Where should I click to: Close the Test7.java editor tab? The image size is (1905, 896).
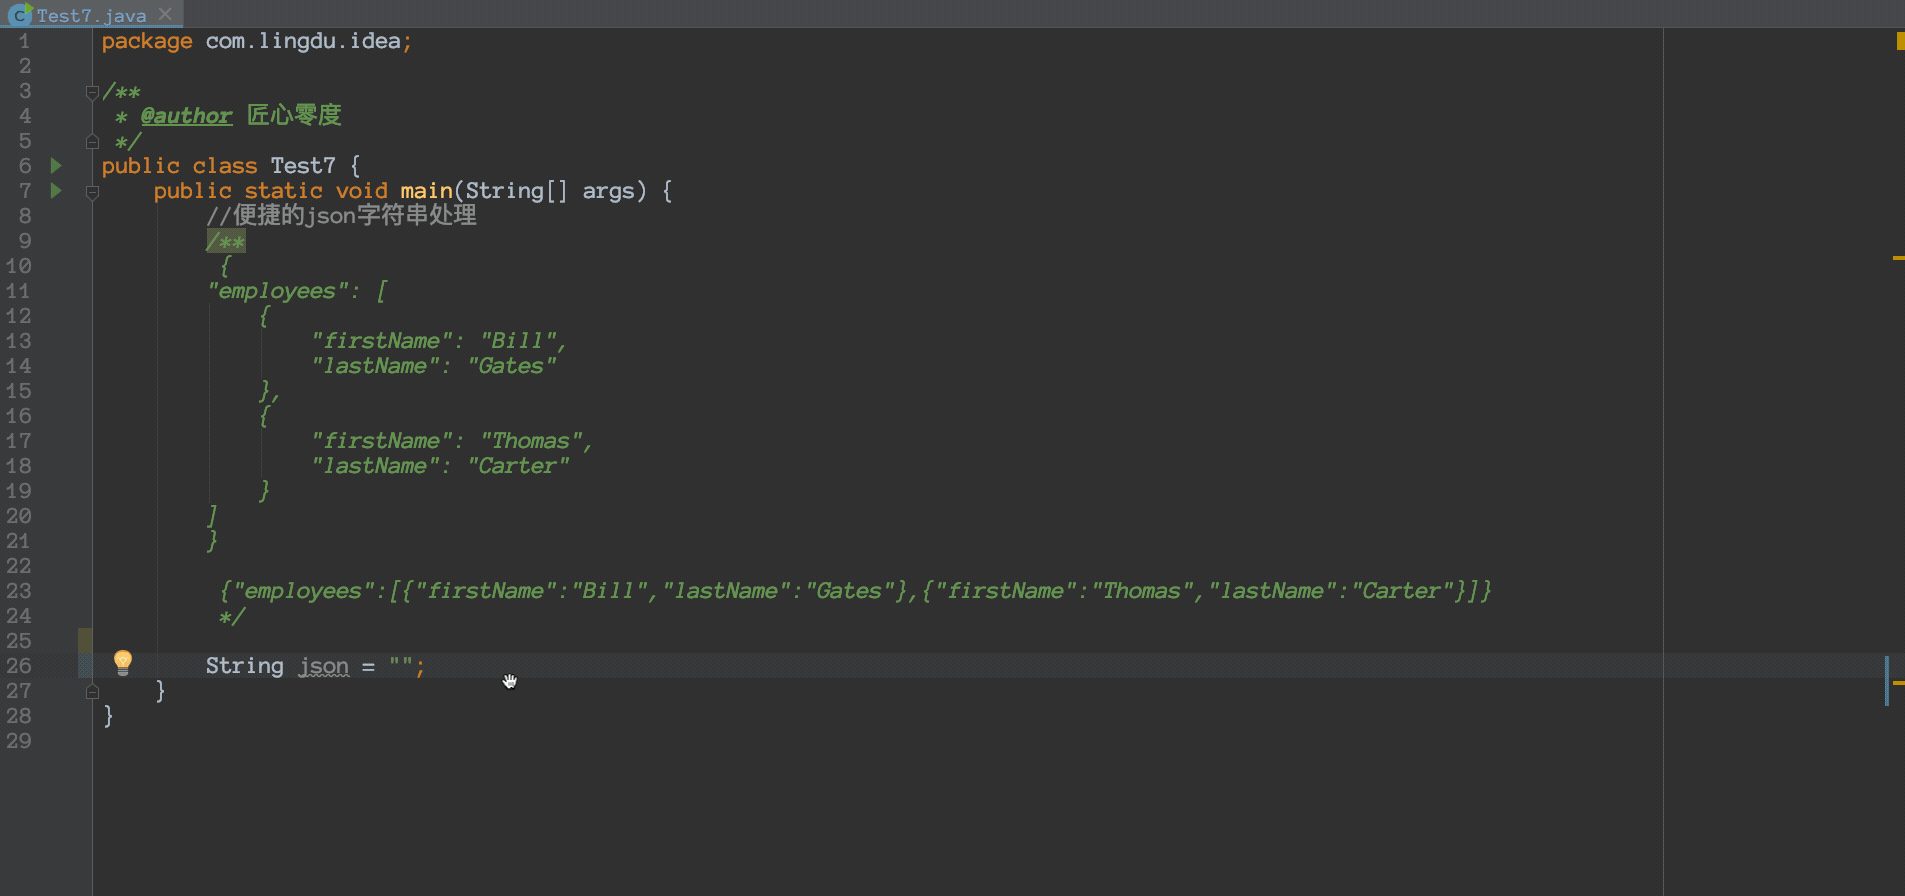[x=166, y=14]
